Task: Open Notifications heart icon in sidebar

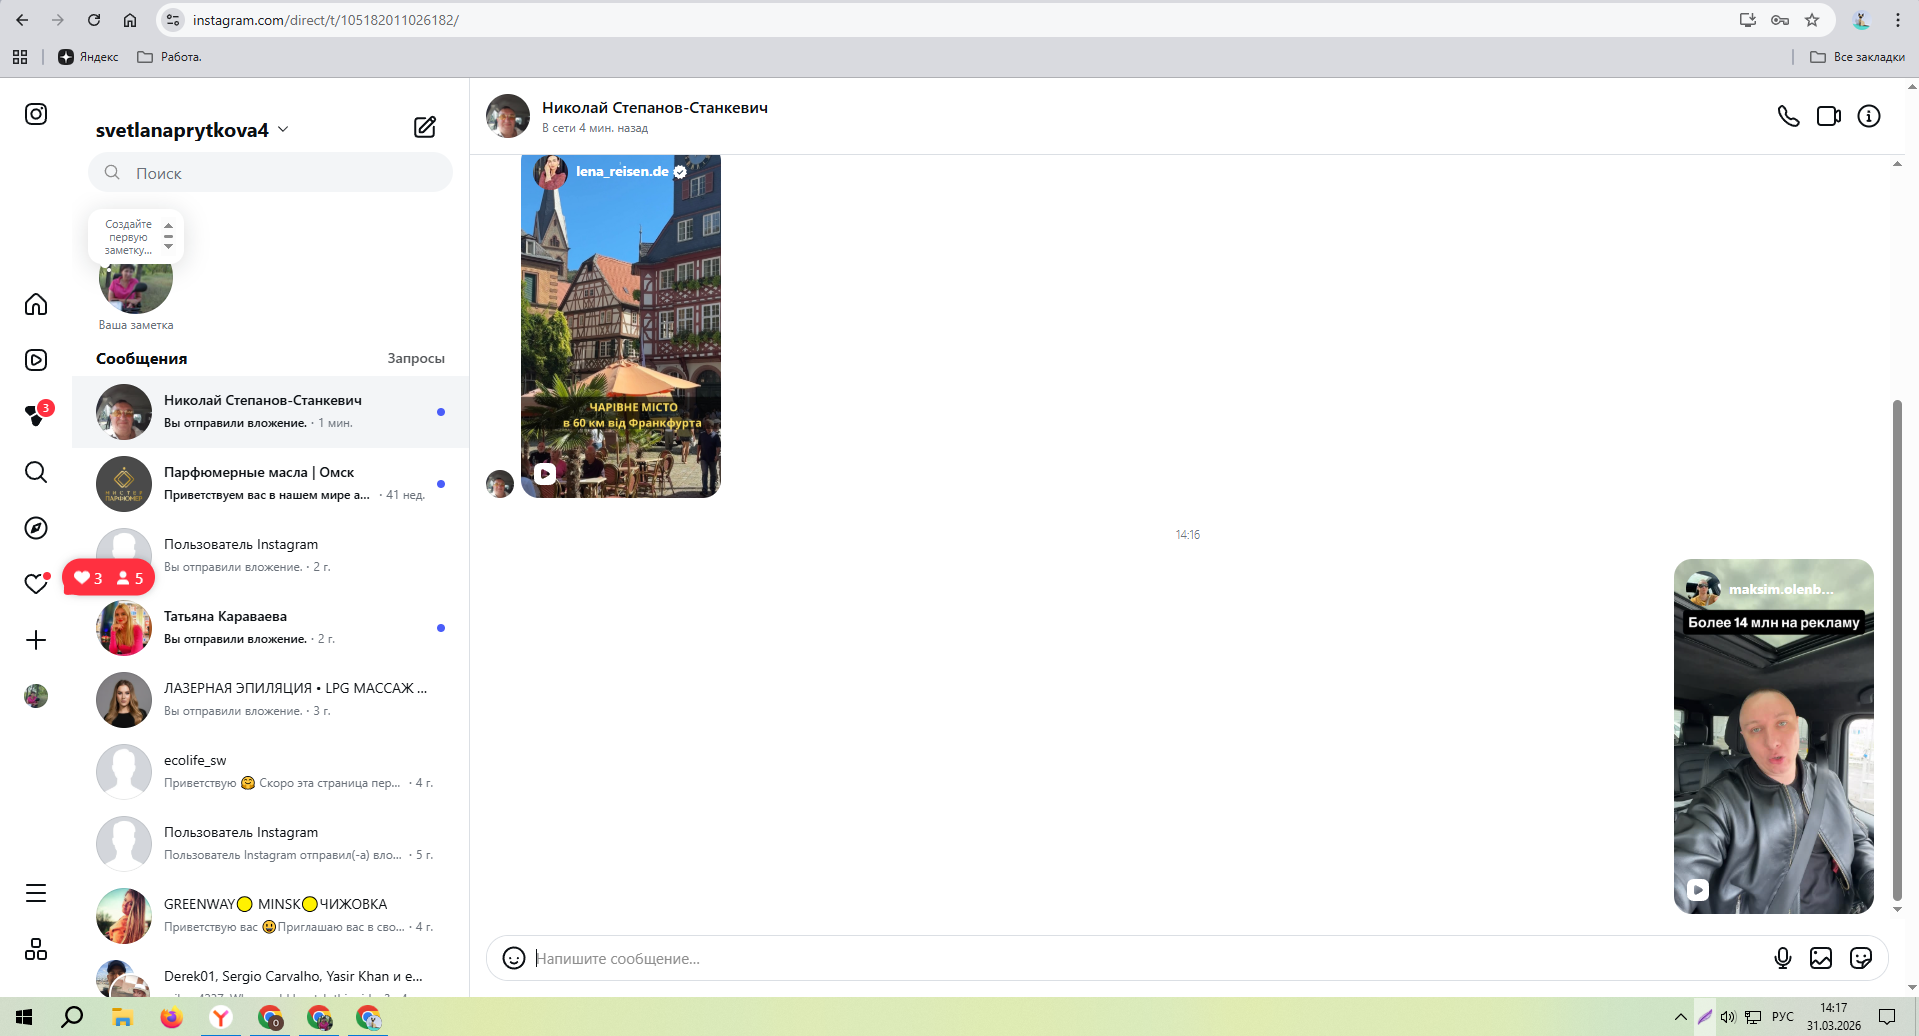Action: (x=36, y=584)
